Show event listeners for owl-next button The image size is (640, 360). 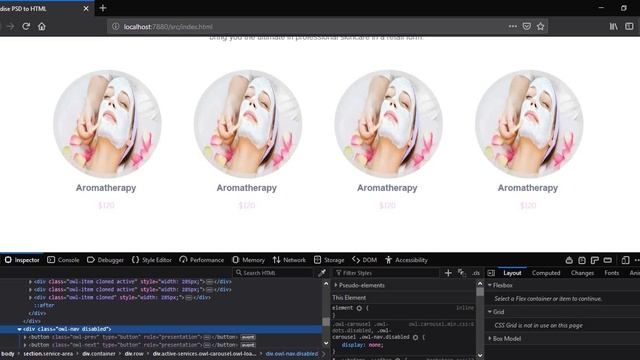point(248,345)
